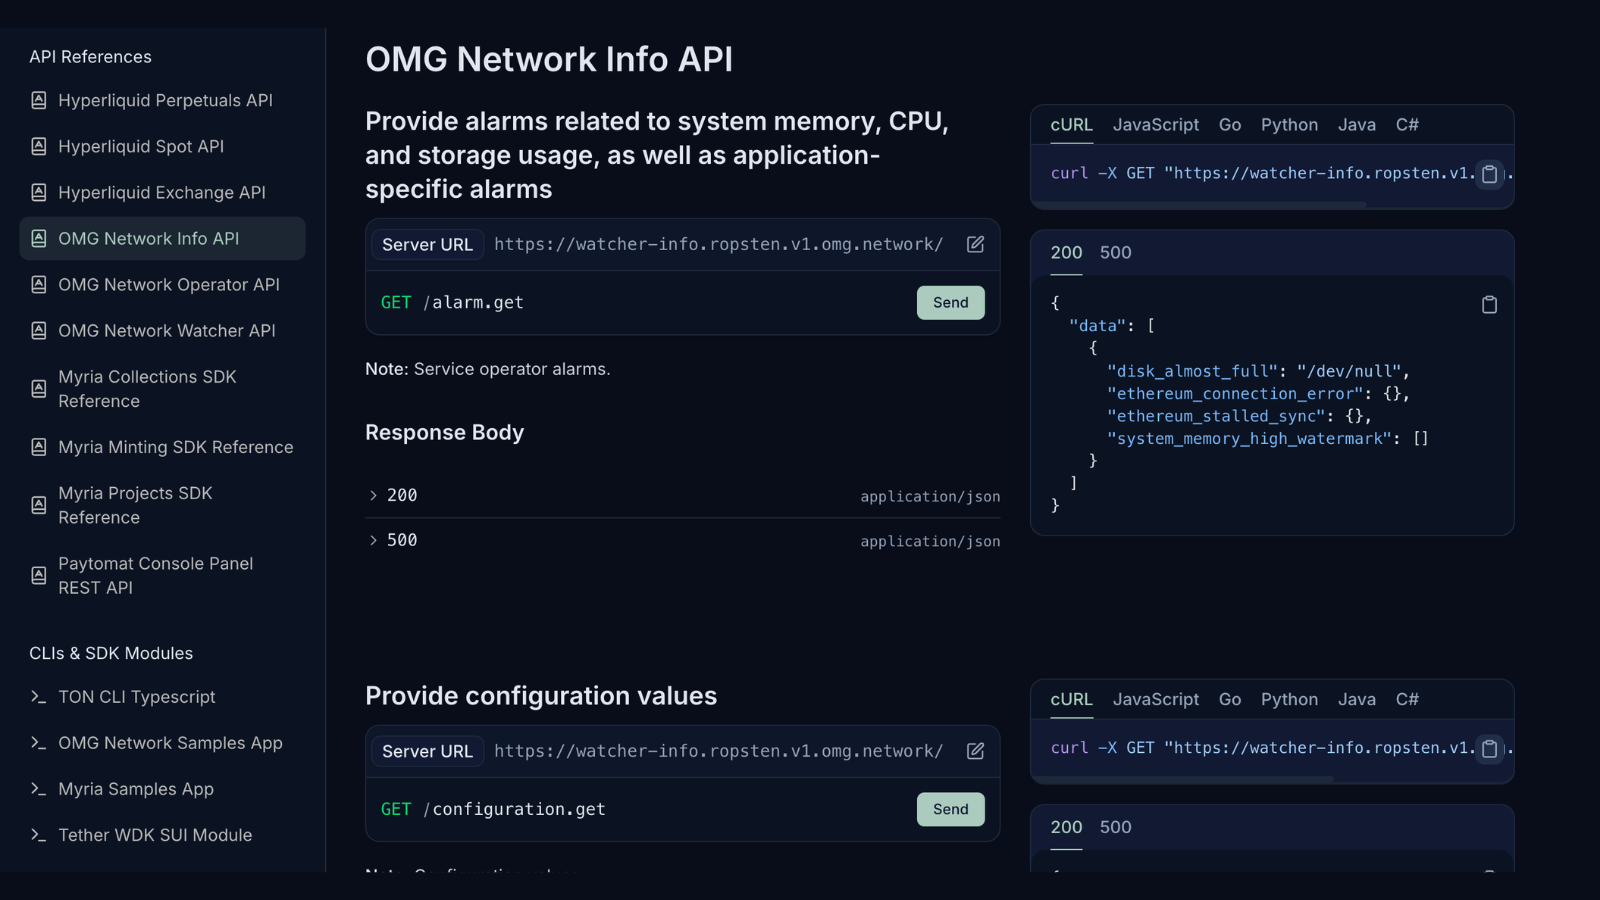
Task: Edit the server URL for configuration.get endpoint
Action: pos(976,751)
